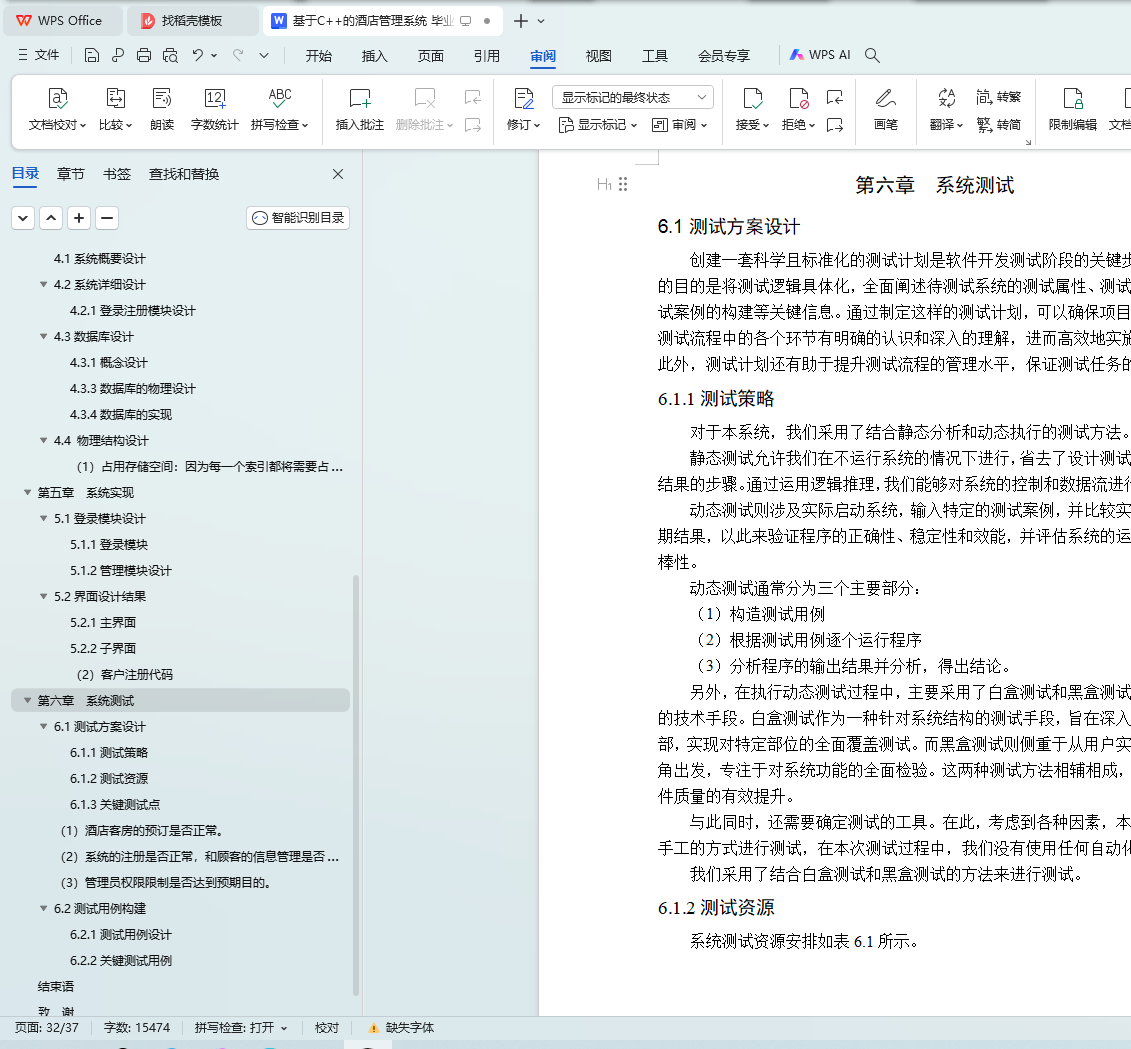
Task: Select 结束语 in the outline
Action: point(56,986)
